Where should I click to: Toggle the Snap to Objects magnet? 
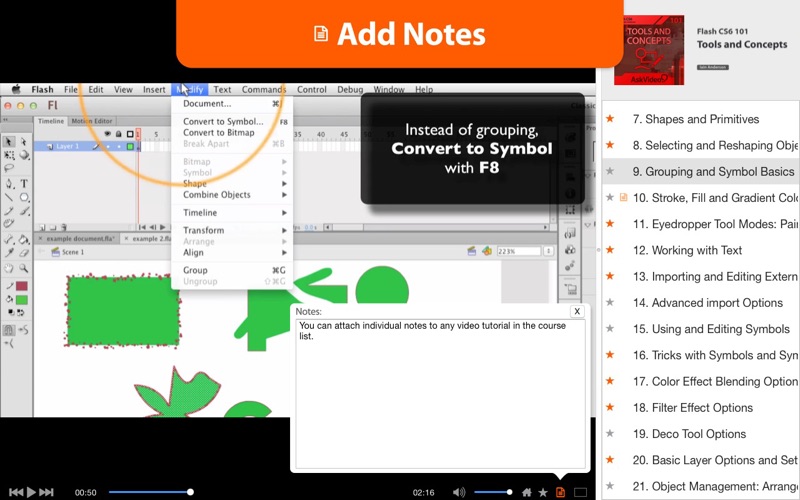pos(9,331)
